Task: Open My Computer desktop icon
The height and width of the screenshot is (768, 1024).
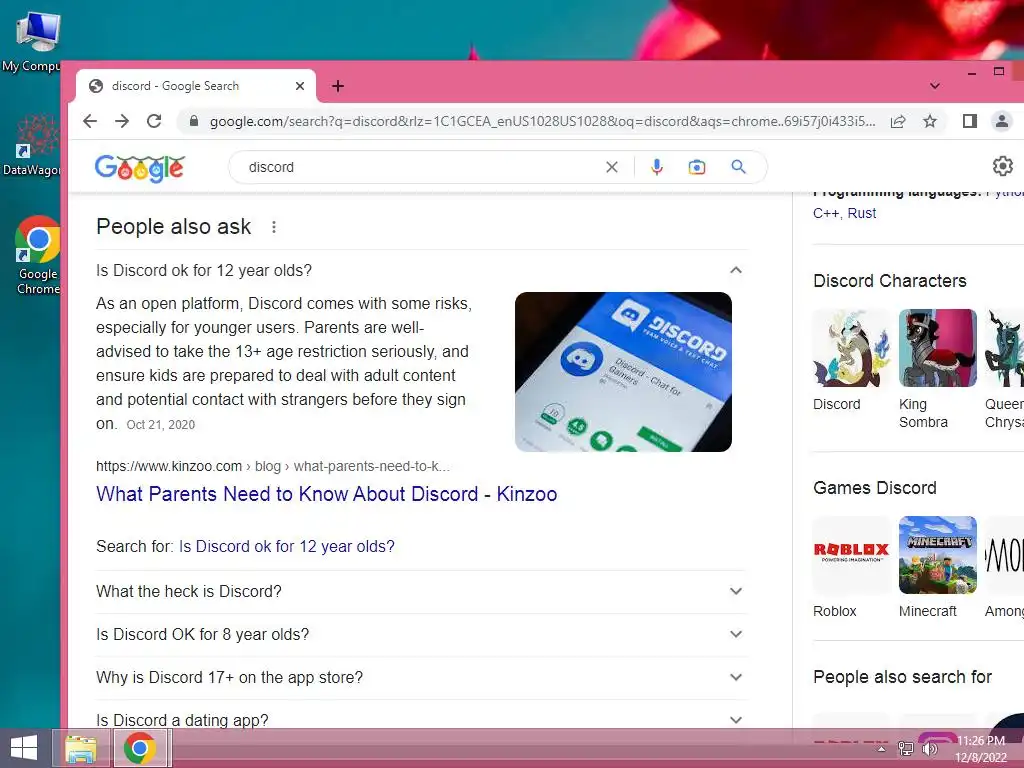Action: (36, 40)
